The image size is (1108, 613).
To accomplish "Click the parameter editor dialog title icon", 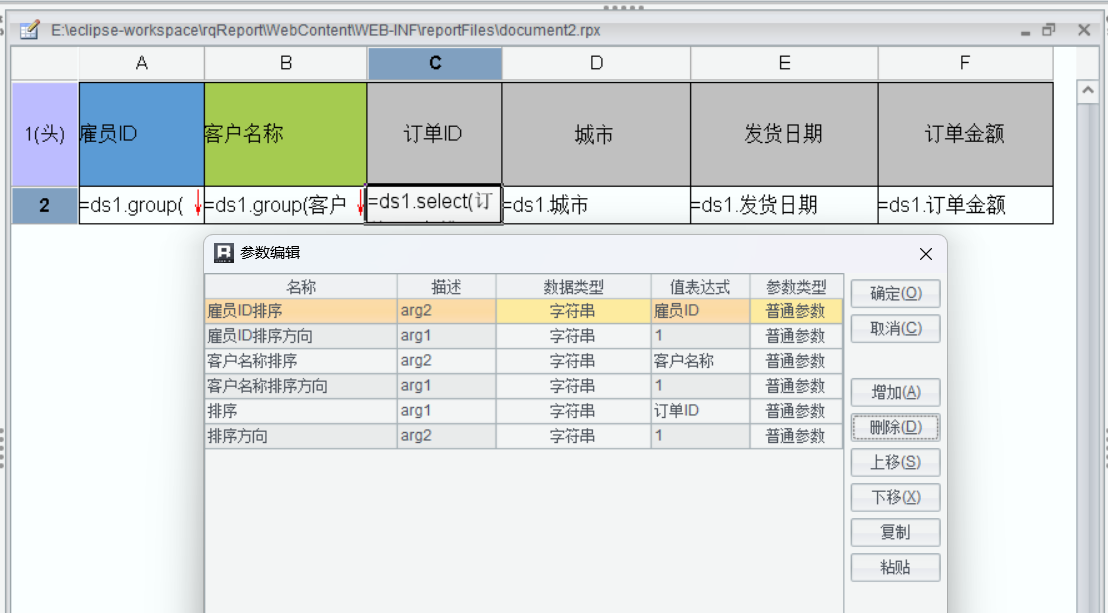I will pyautogui.click(x=224, y=253).
